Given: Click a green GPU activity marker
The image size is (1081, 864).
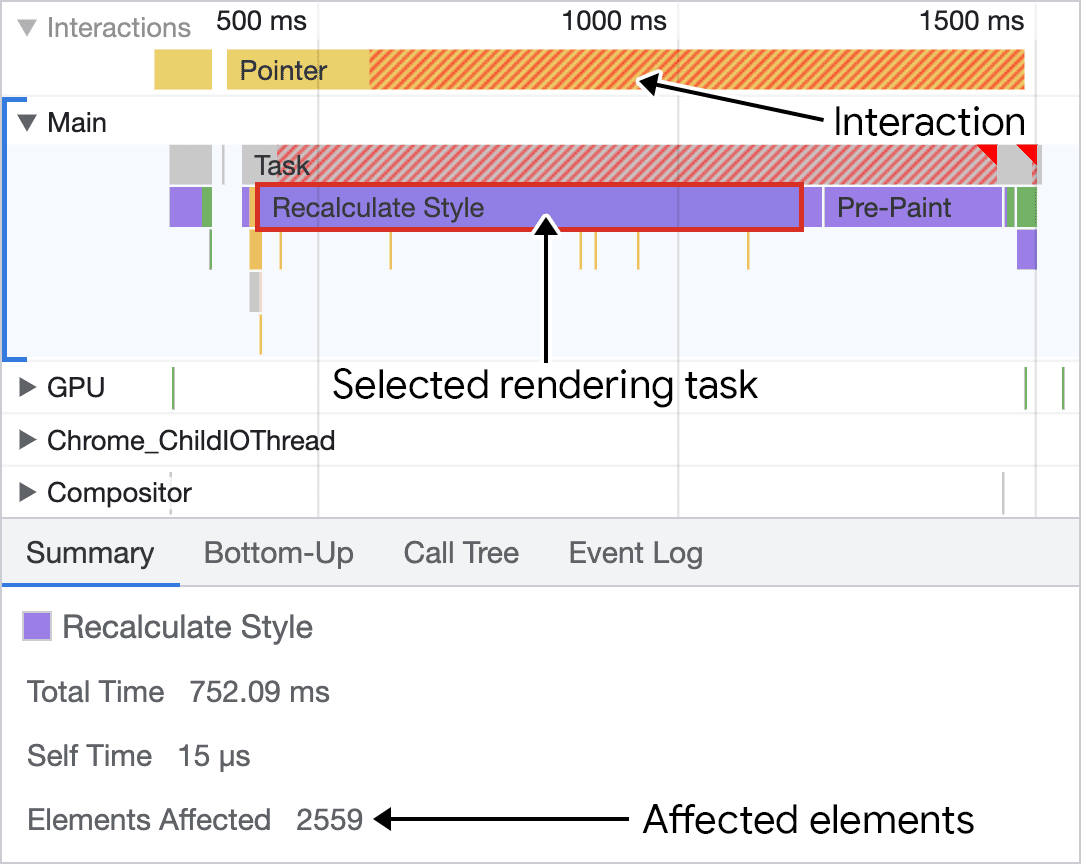Looking at the screenshot, I should click(x=175, y=387).
